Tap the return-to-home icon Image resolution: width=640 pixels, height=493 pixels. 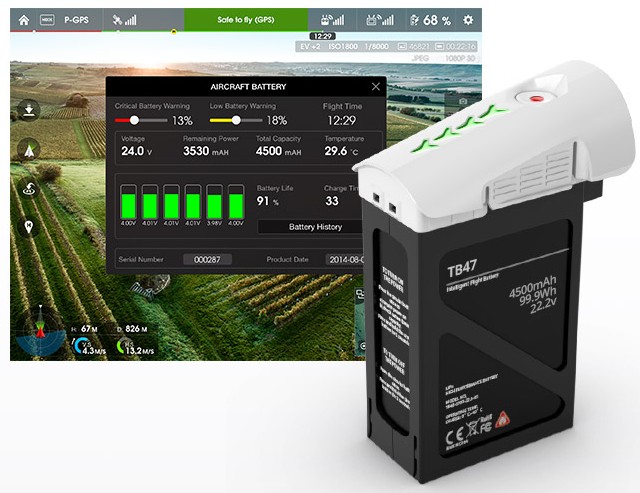pyautogui.click(x=29, y=188)
